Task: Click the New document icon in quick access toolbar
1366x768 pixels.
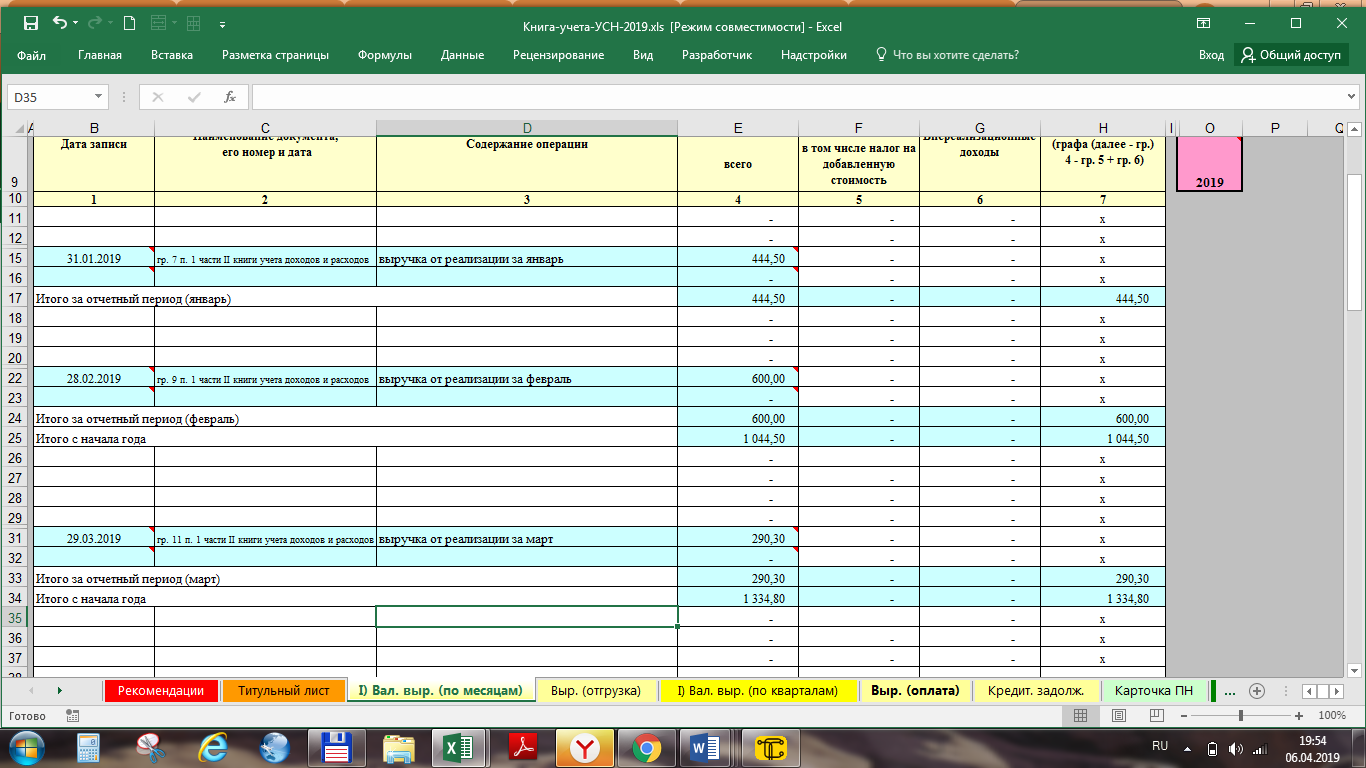Action: [x=129, y=23]
